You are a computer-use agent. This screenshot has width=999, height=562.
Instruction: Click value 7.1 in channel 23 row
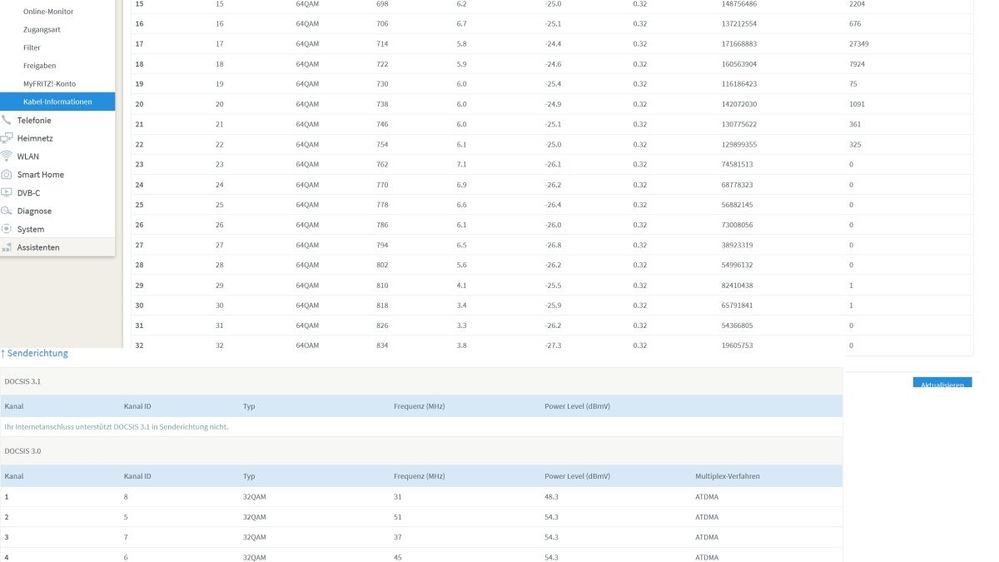click(x=461, y=164)
